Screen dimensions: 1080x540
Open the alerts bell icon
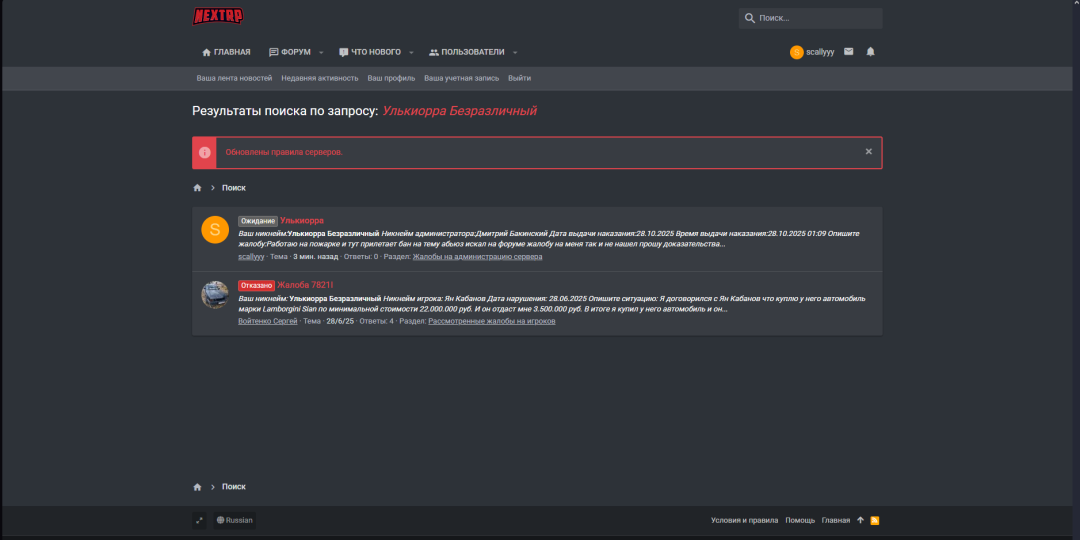pos(870,52)
